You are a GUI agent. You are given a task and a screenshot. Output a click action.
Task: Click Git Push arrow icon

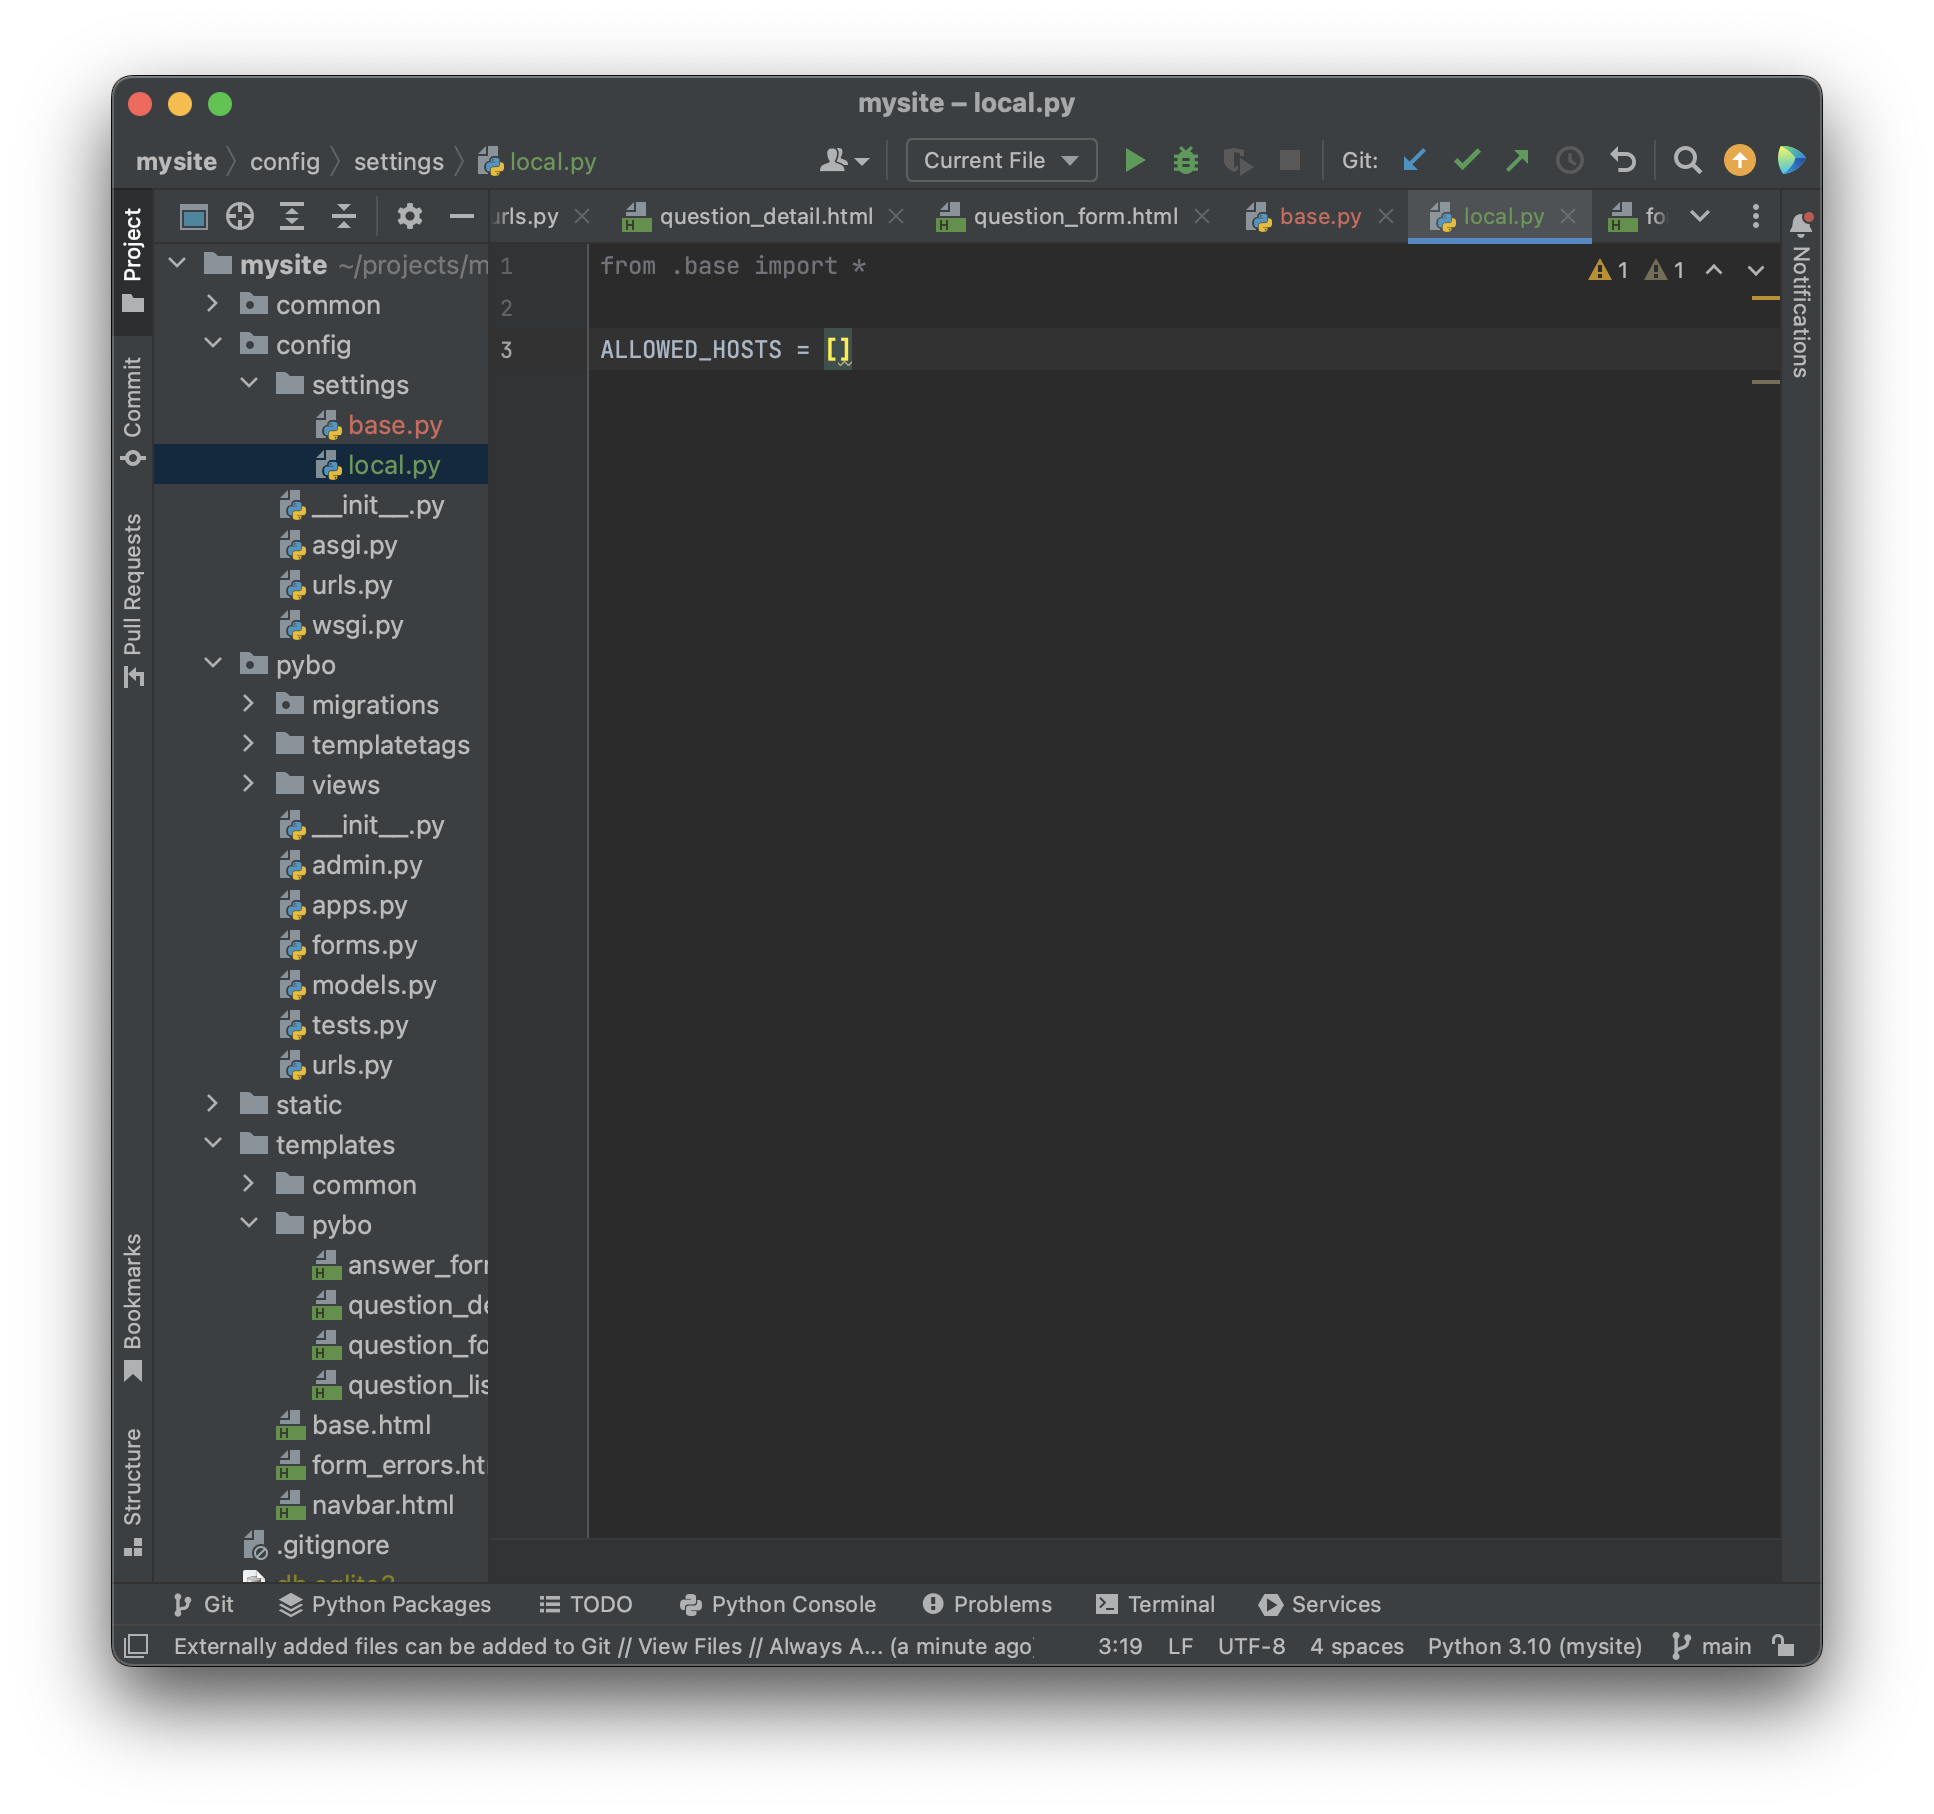click(x=1517, y=160)
